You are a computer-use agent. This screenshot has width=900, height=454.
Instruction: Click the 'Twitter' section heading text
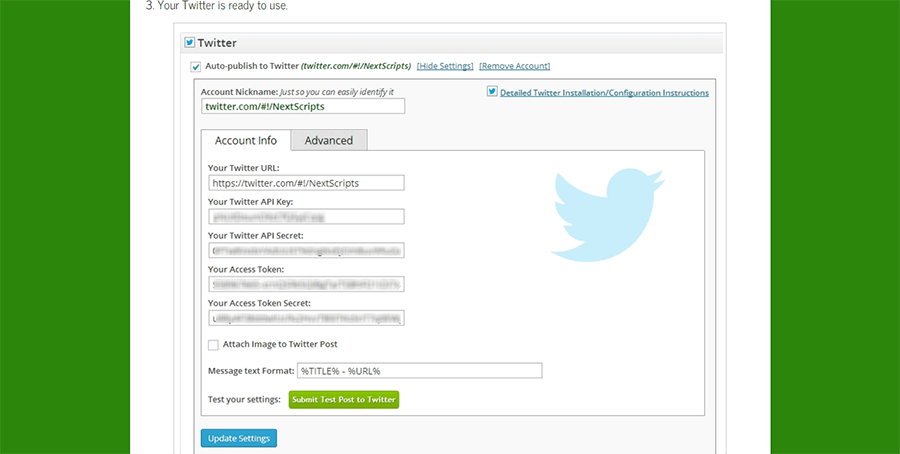[x=217, y=43]
